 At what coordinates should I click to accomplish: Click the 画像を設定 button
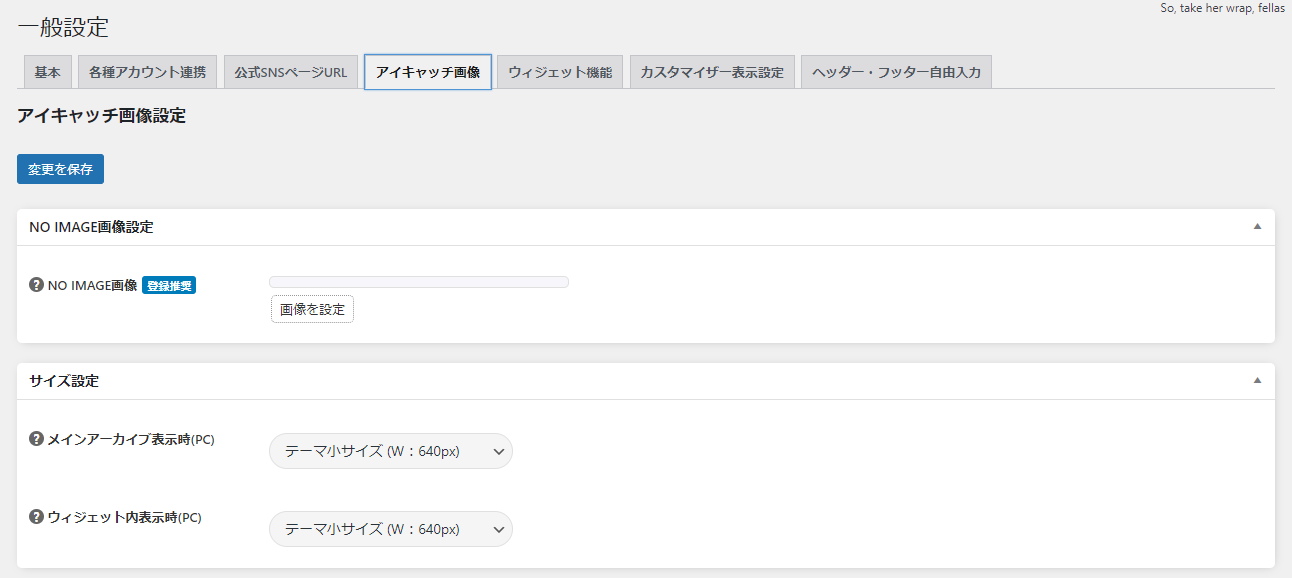point(312,310)
